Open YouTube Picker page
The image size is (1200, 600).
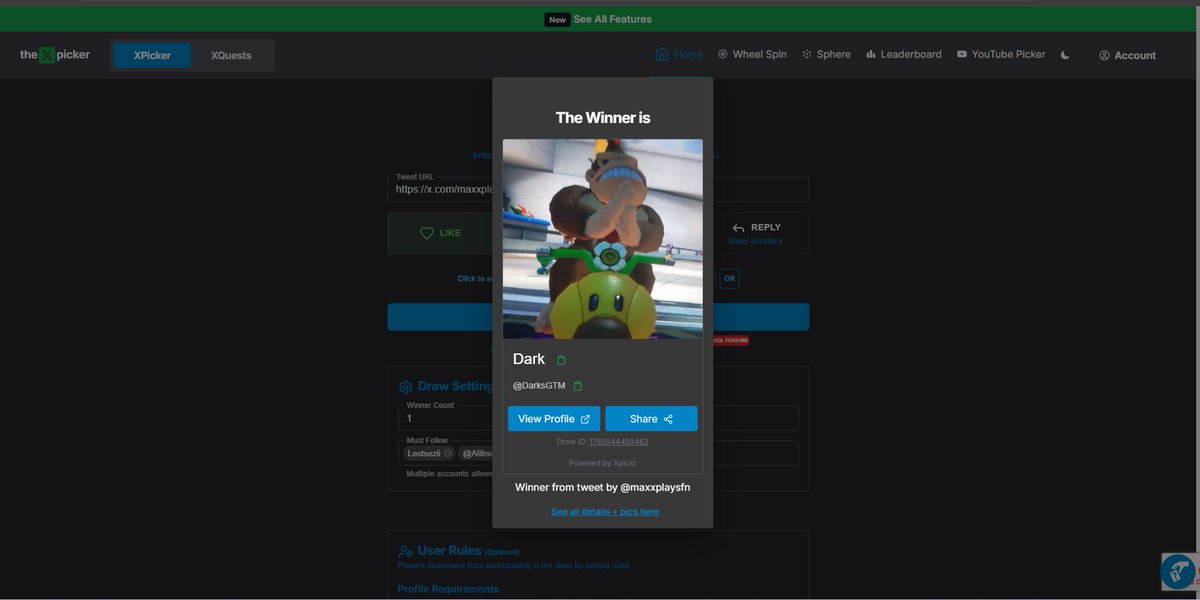(1001, 55)
